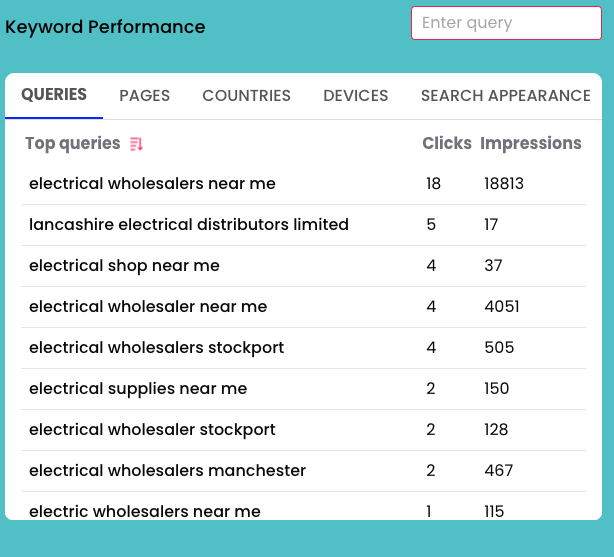Select 'electrical wholesalers stockport' query row
This screenshot has width=614, height=557.
[x=156, y=348]
